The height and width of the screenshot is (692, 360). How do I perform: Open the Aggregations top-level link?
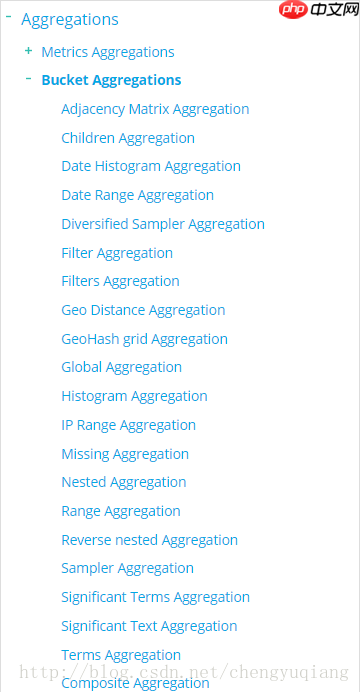click(70, 20)
